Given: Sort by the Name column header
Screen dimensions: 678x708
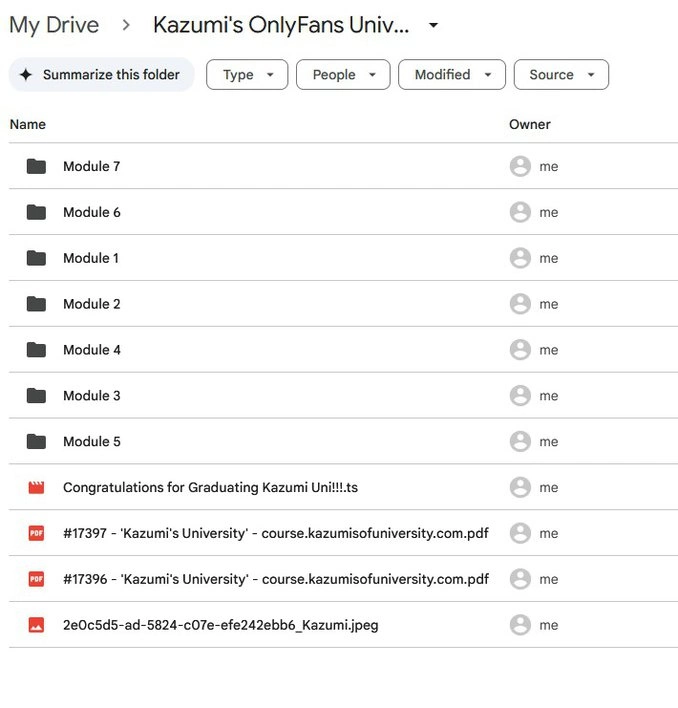Looking at the screenshot, I should point(28,125).
